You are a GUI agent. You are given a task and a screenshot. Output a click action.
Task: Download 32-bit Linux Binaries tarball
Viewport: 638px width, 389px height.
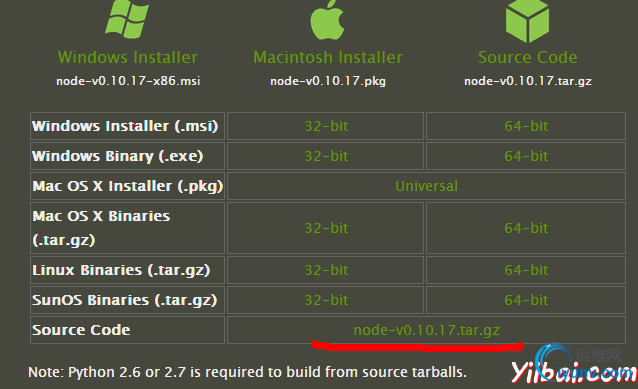click(326, 270)
